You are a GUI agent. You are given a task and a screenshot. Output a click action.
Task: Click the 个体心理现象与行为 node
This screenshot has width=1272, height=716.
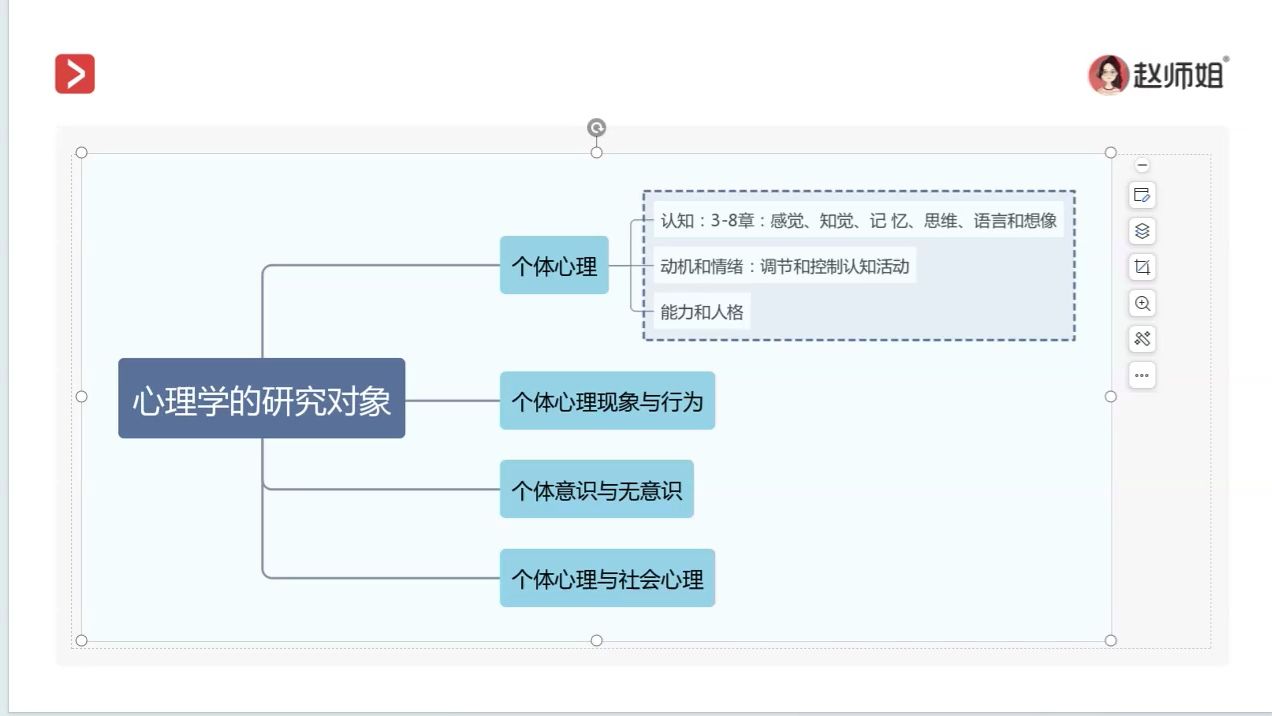pos(607,401)
